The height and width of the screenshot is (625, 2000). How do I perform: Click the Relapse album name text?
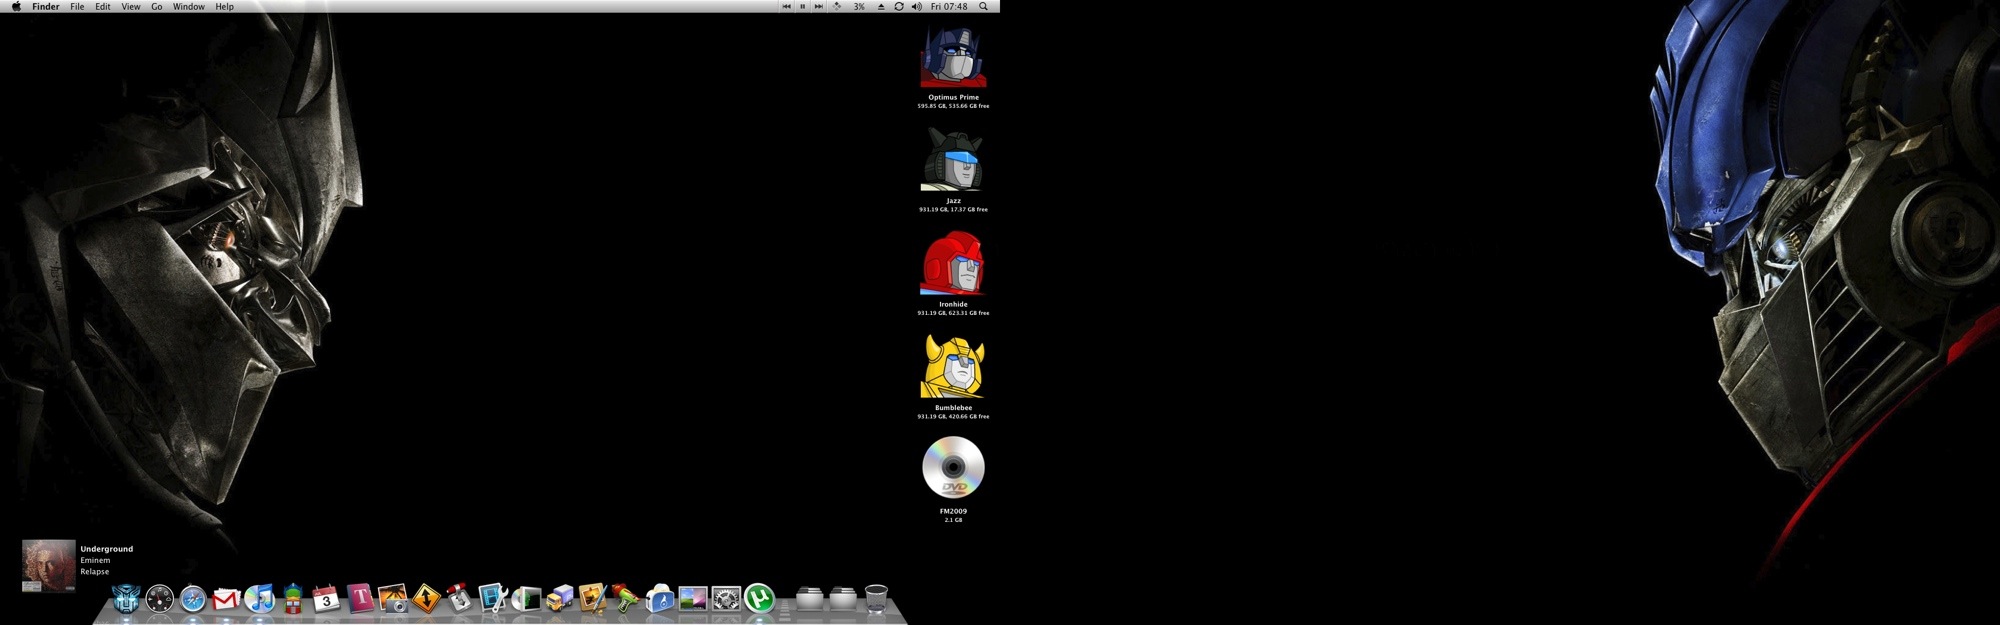click(x=95, y=572)
